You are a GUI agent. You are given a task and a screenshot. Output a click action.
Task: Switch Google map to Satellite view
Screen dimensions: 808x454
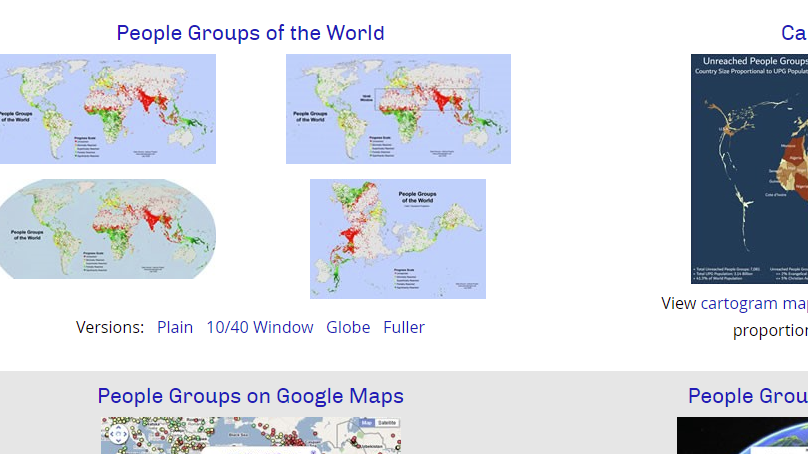click(387, 423)
